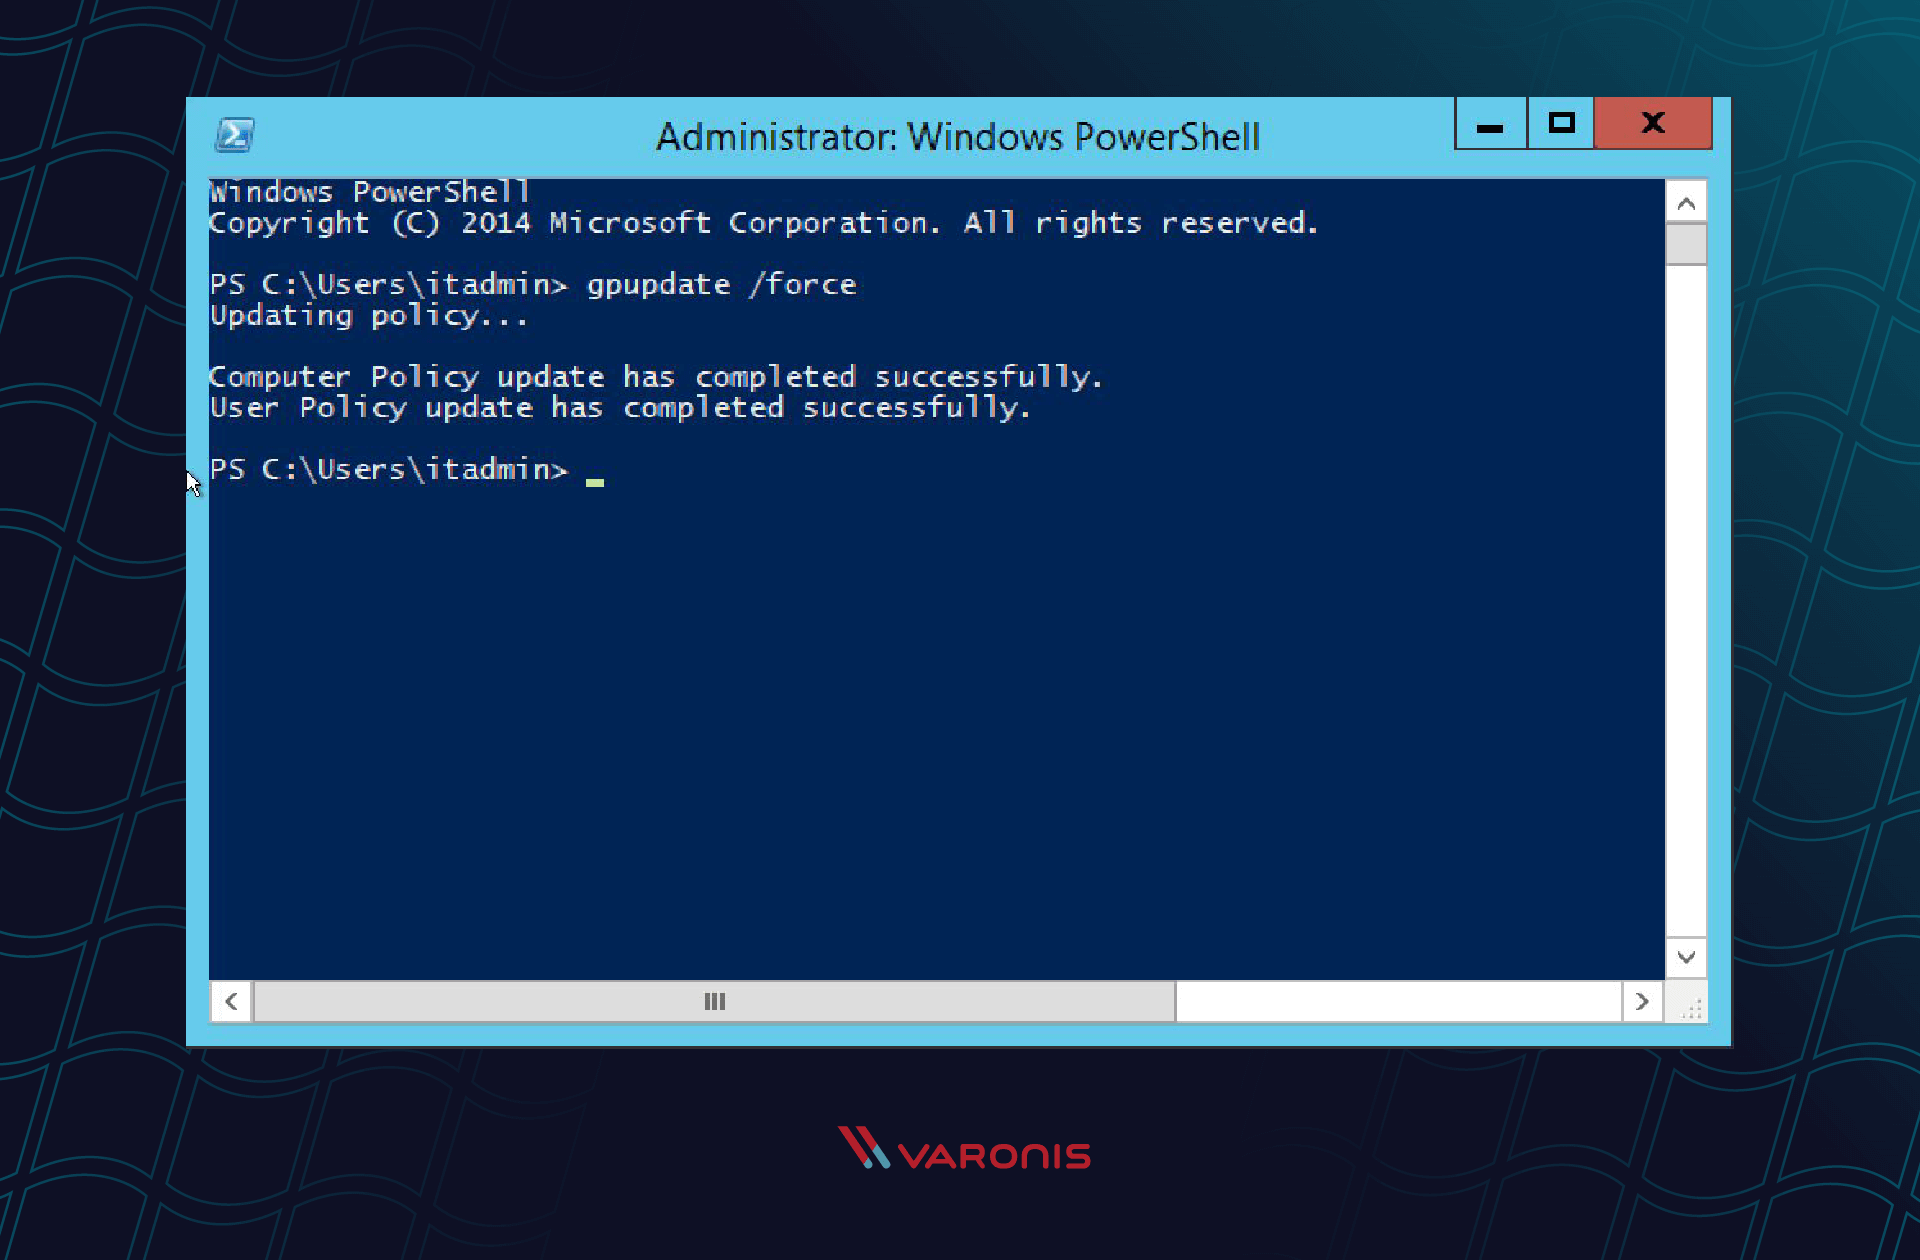The height and width of the screenshot is (1260, 1920).
Task: Click the horizontal scrollbar thumb
Action: click(714, 1001)
